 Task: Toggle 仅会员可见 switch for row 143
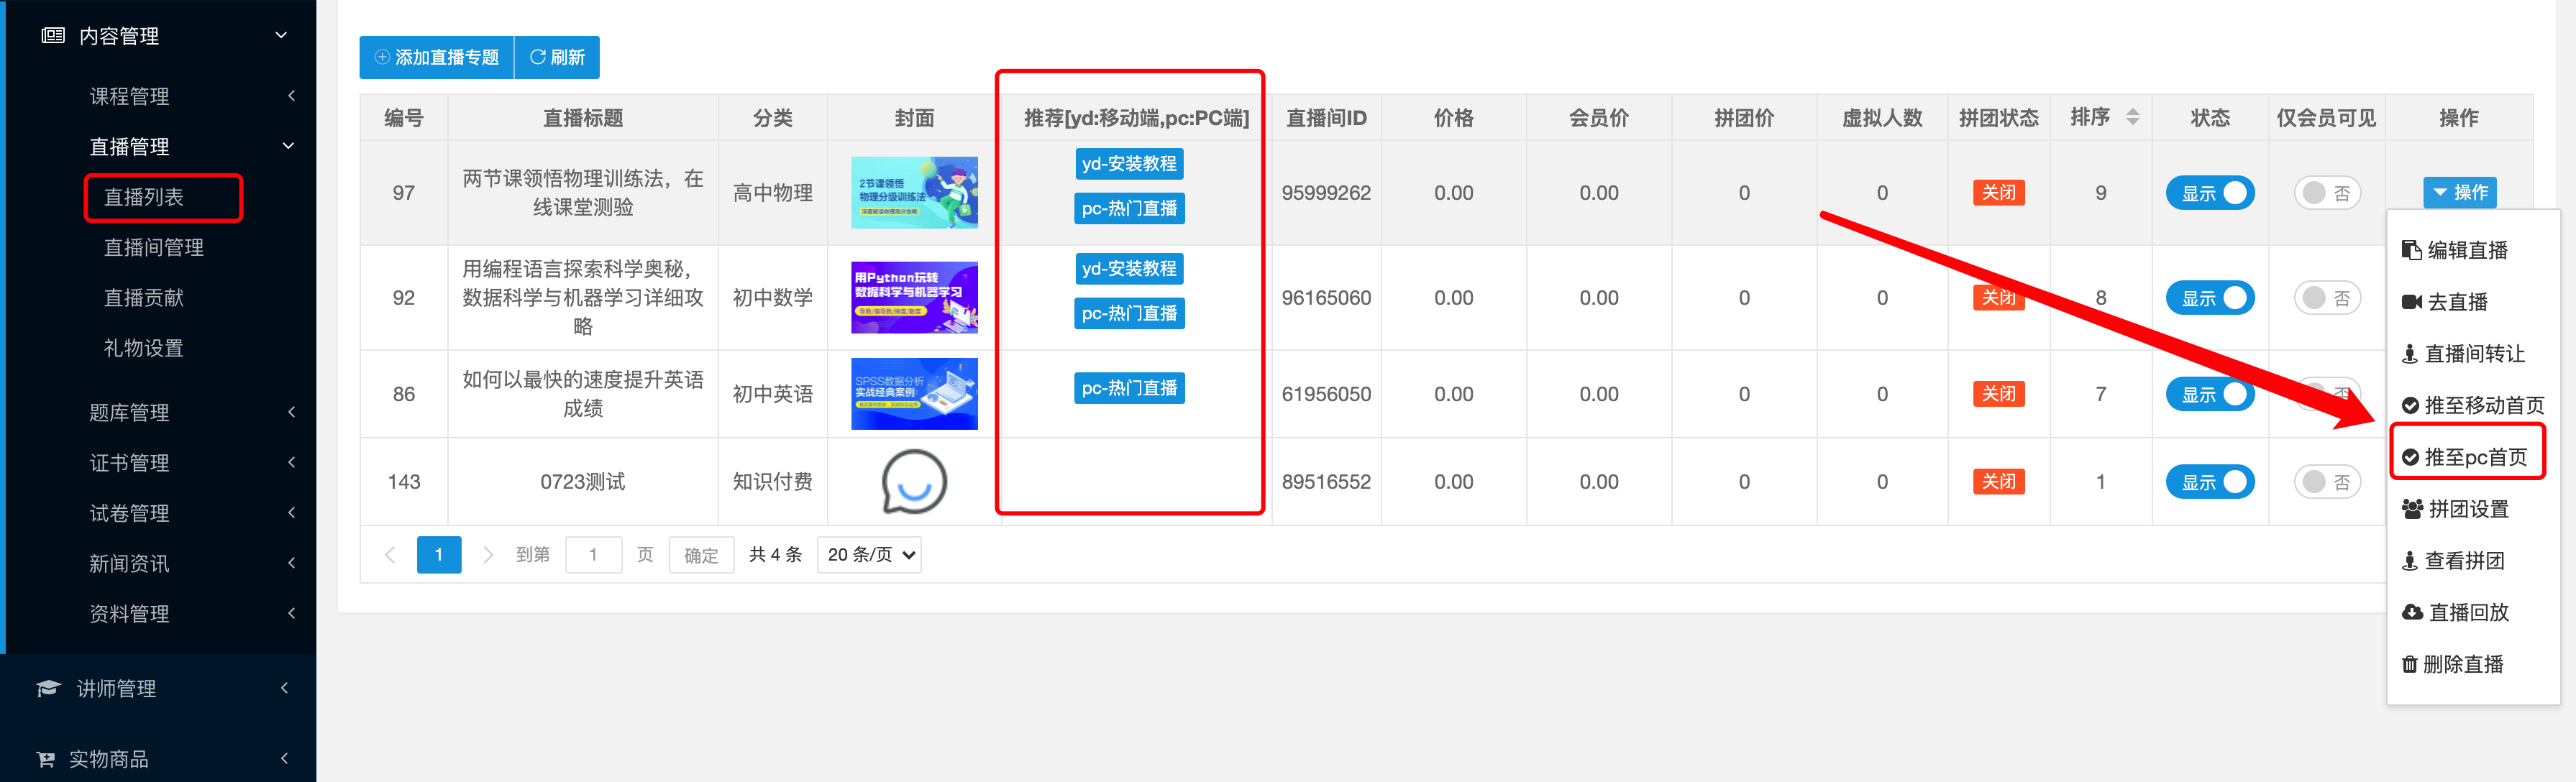click(2327, 482)
